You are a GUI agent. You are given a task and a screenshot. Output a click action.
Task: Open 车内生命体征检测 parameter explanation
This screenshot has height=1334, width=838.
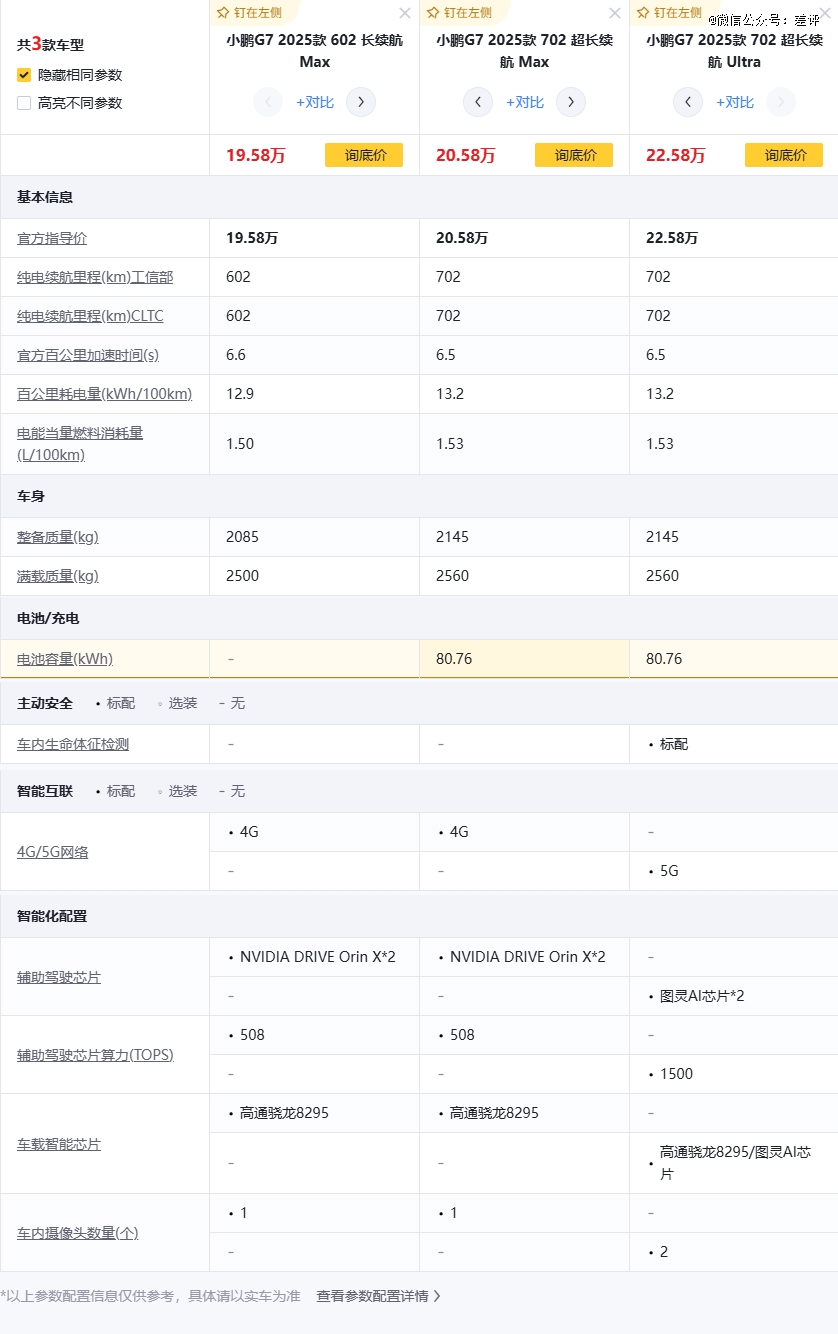coord(73,744)
